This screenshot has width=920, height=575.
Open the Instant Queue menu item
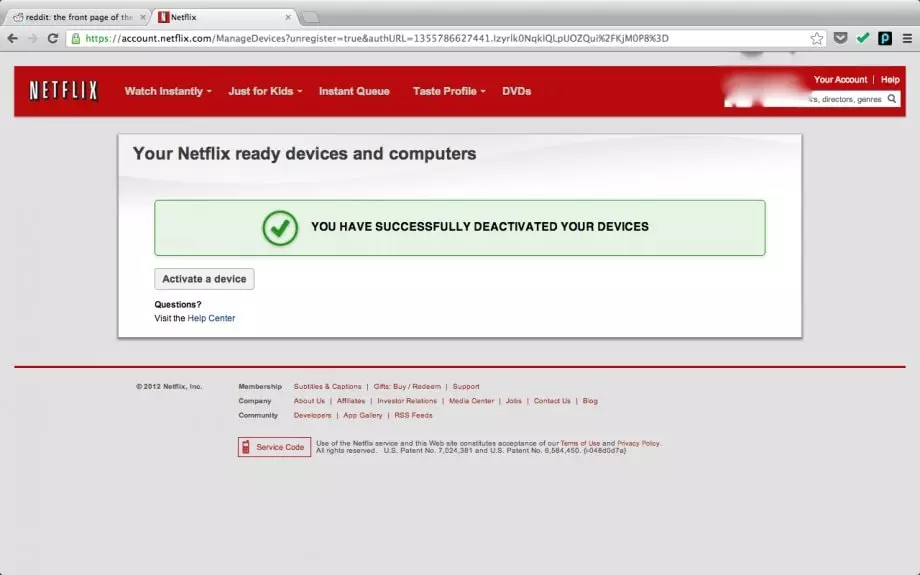[354, 91]
